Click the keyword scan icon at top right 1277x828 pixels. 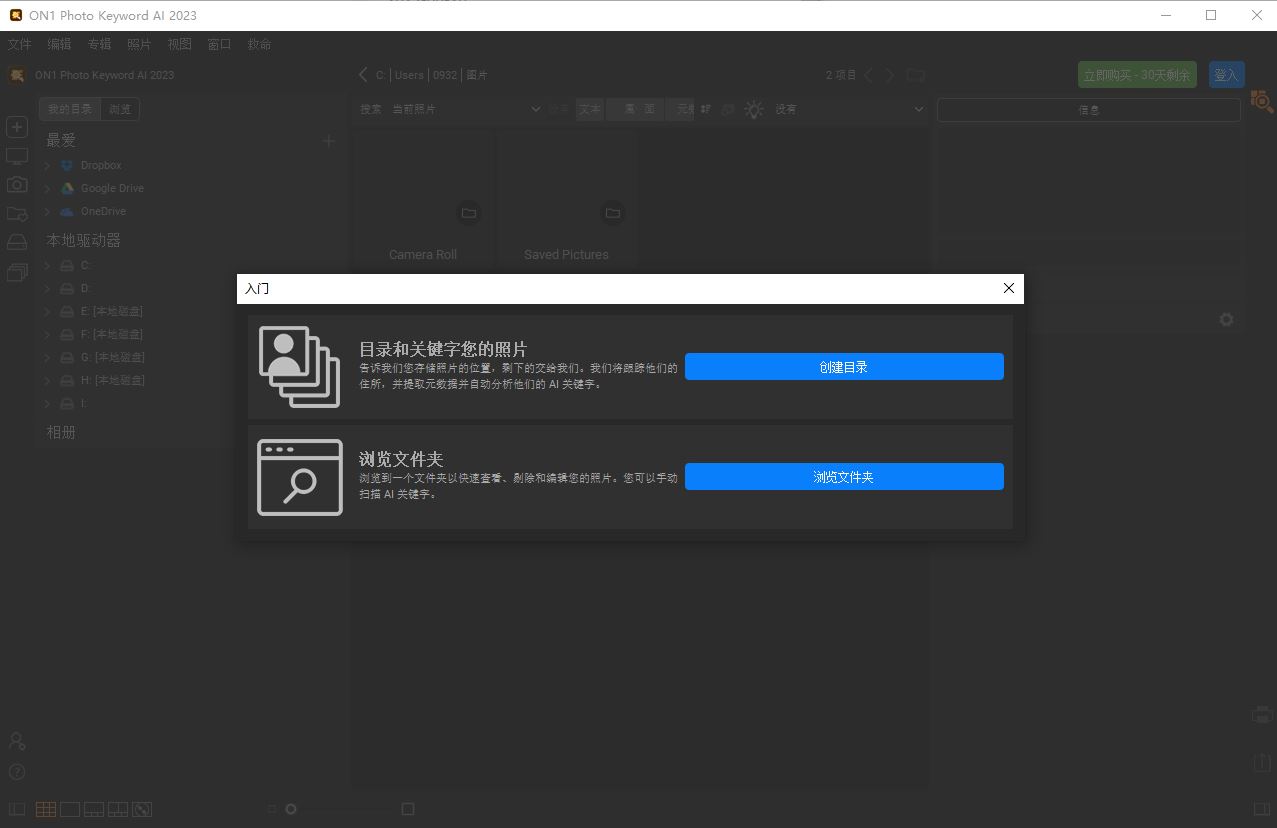click(1262, 101)
